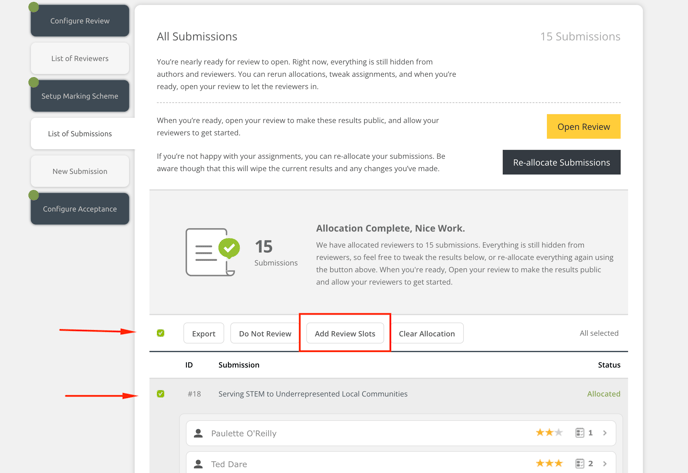Image resolution: width=688 pixels, height=473 pixels.
Task: Expand Paulette O'Reilly reviewer row chevron
Action: (605, 433)
